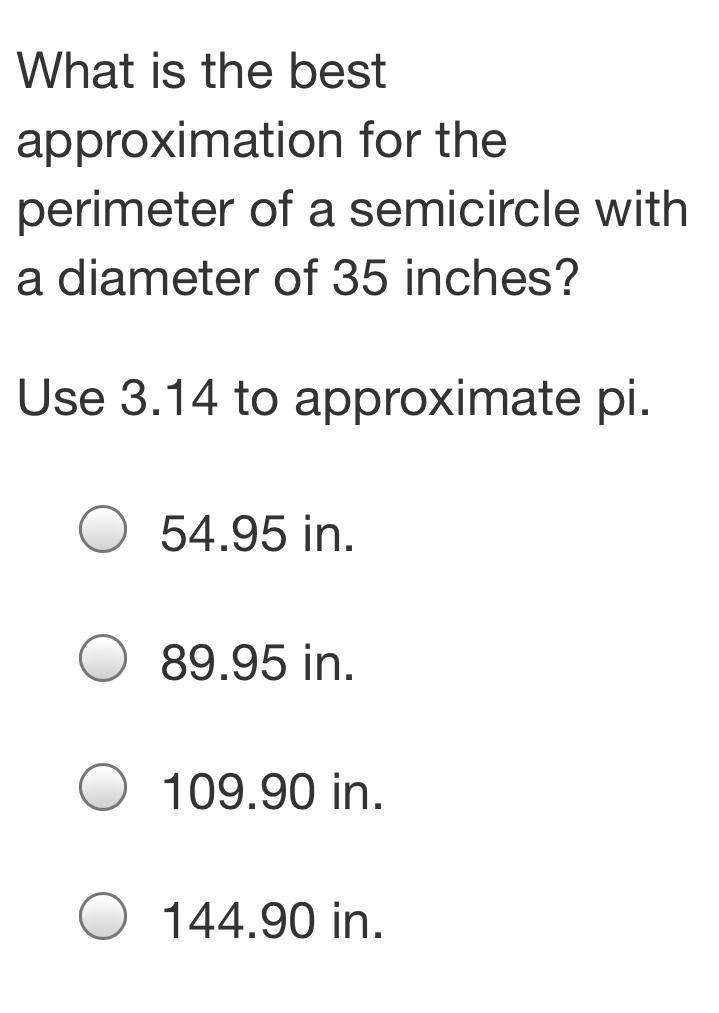
Task: Click the word 'diameter' in the question
Action: [x=158, y=278]
